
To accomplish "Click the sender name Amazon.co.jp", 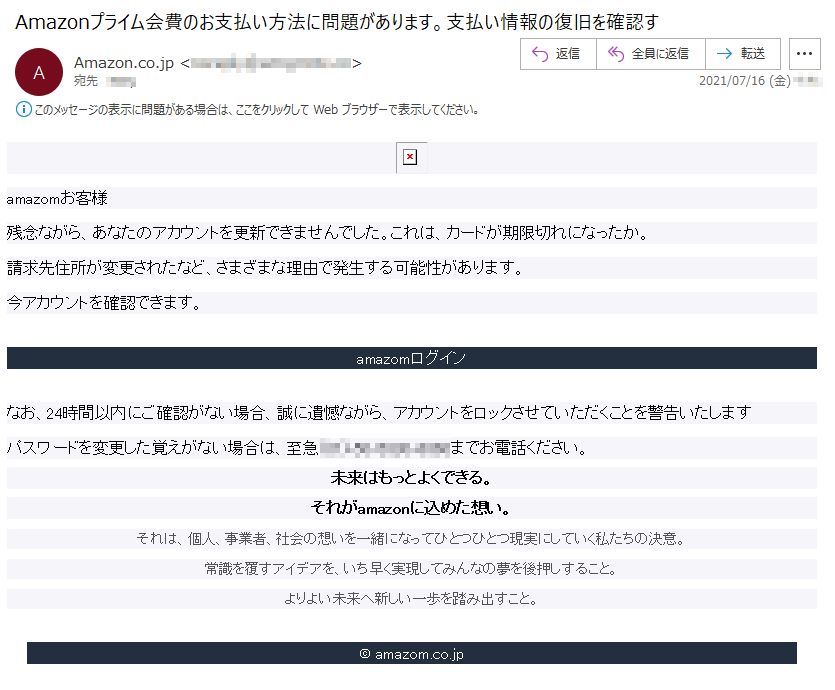I will pyautogui.click(x=124, y=63).
